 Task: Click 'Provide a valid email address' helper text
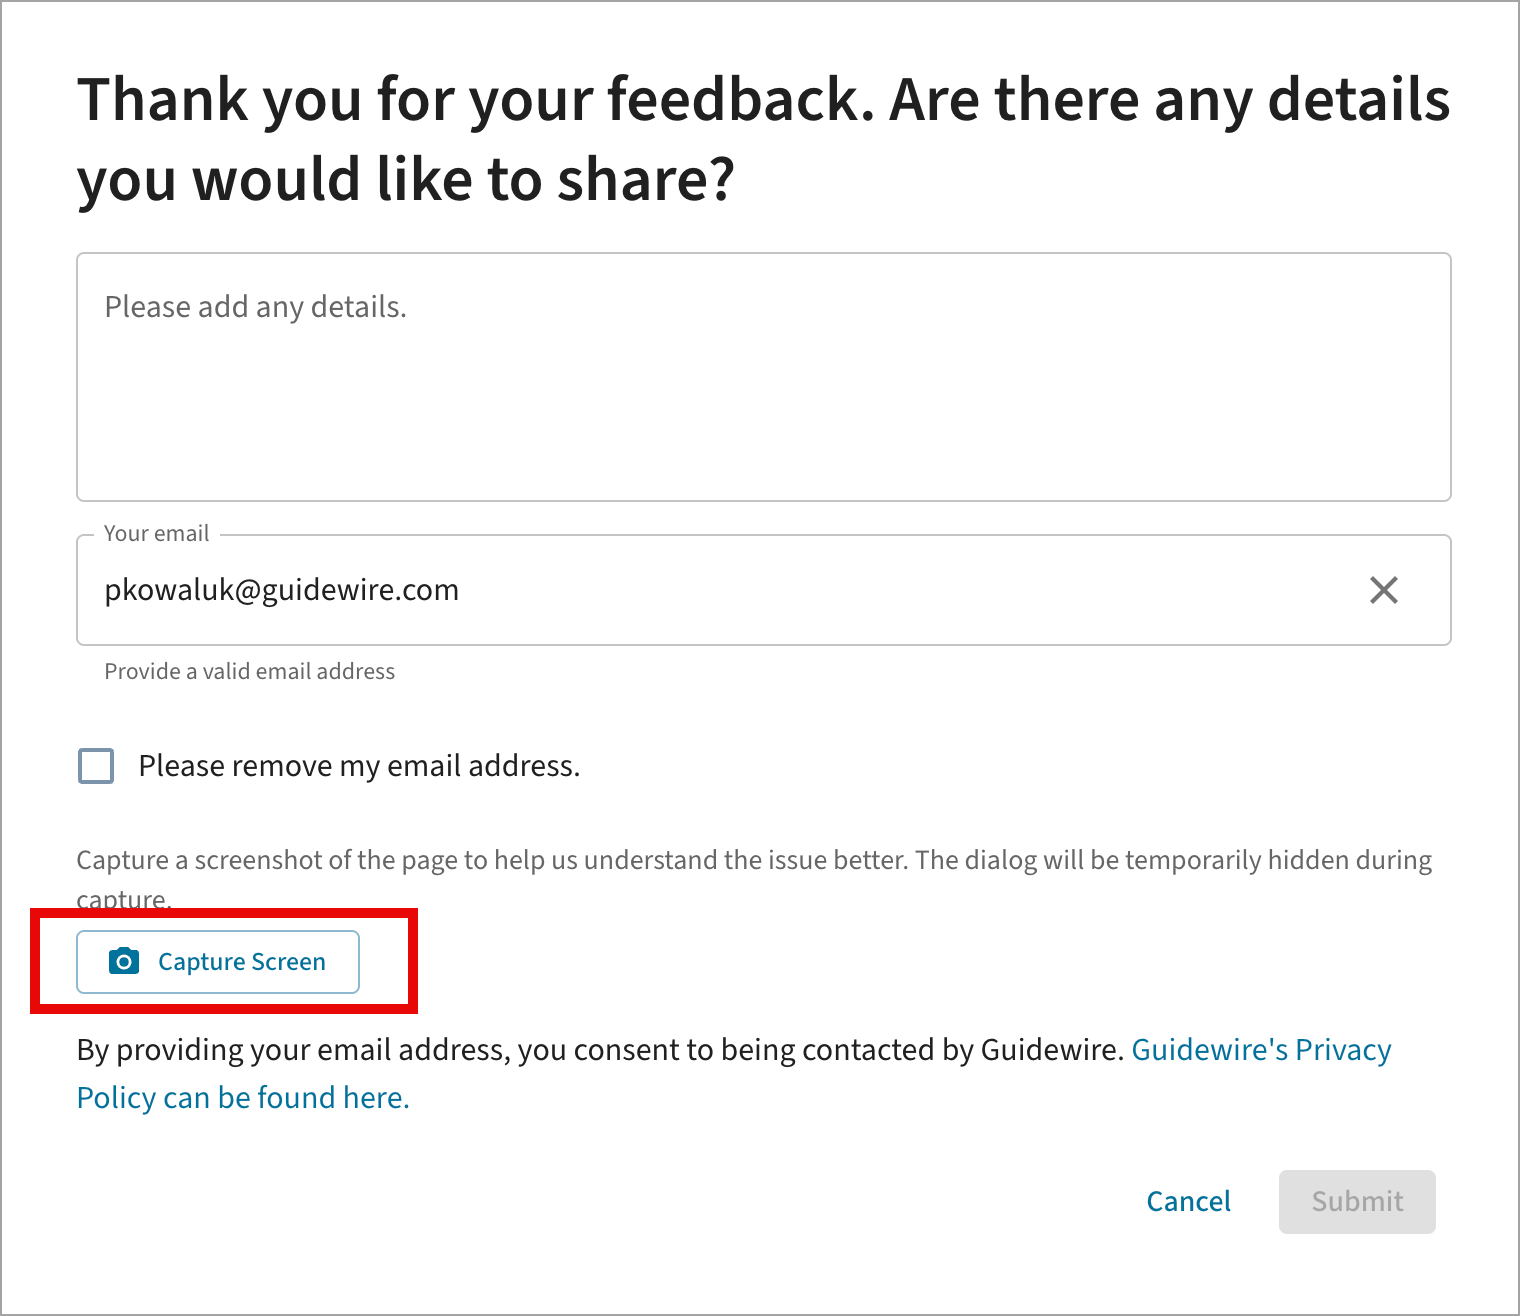click(x=250, y=672)
